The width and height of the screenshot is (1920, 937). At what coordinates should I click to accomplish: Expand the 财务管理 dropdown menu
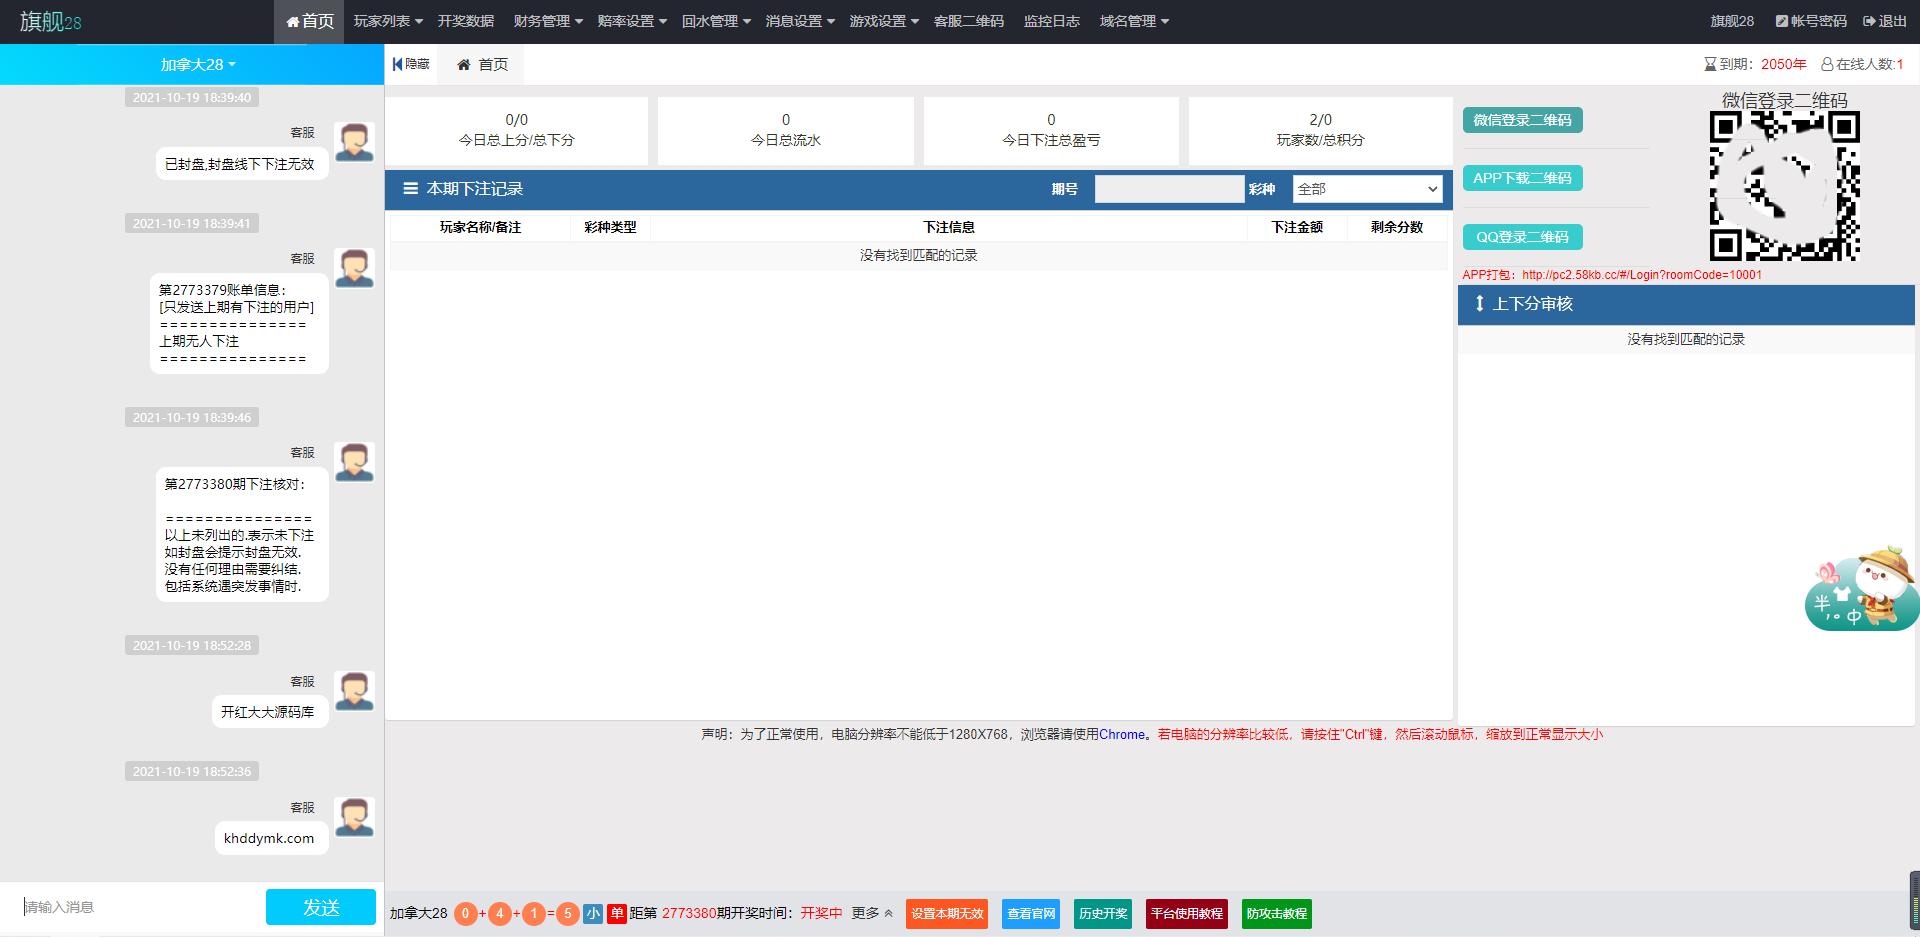[x=548, y=21]
